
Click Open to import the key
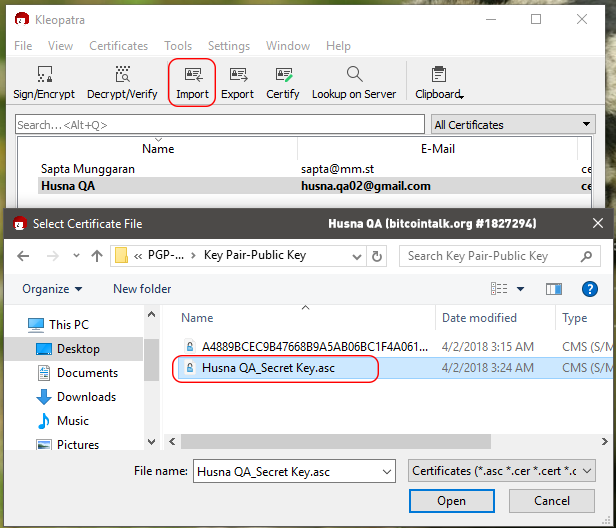tap(452, 501)
